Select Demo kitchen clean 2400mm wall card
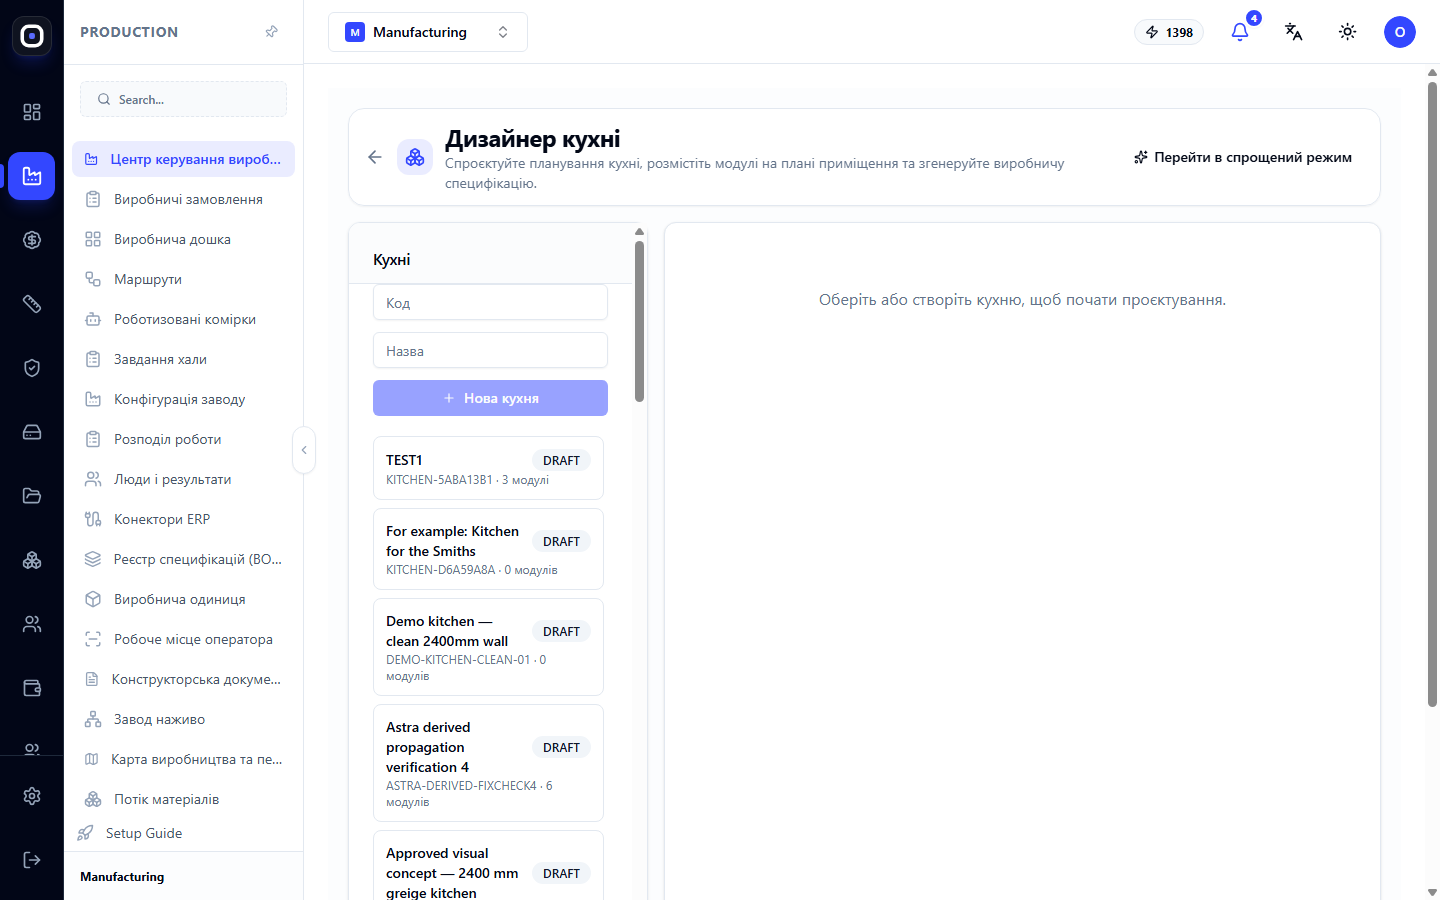This screenshot has width=1440, height=900. (x=488, y=647)
